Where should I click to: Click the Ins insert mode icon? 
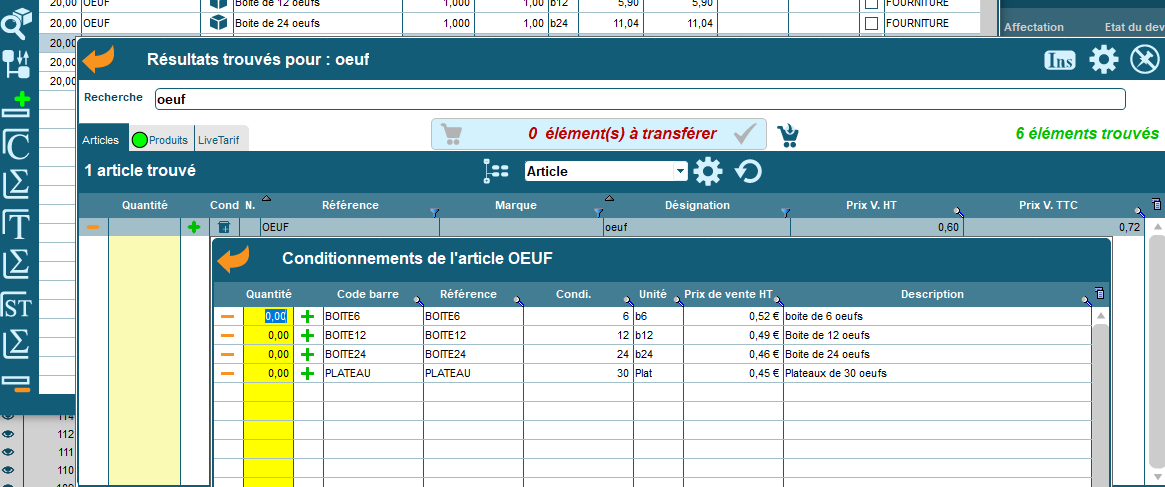[x=1060, y=60]
